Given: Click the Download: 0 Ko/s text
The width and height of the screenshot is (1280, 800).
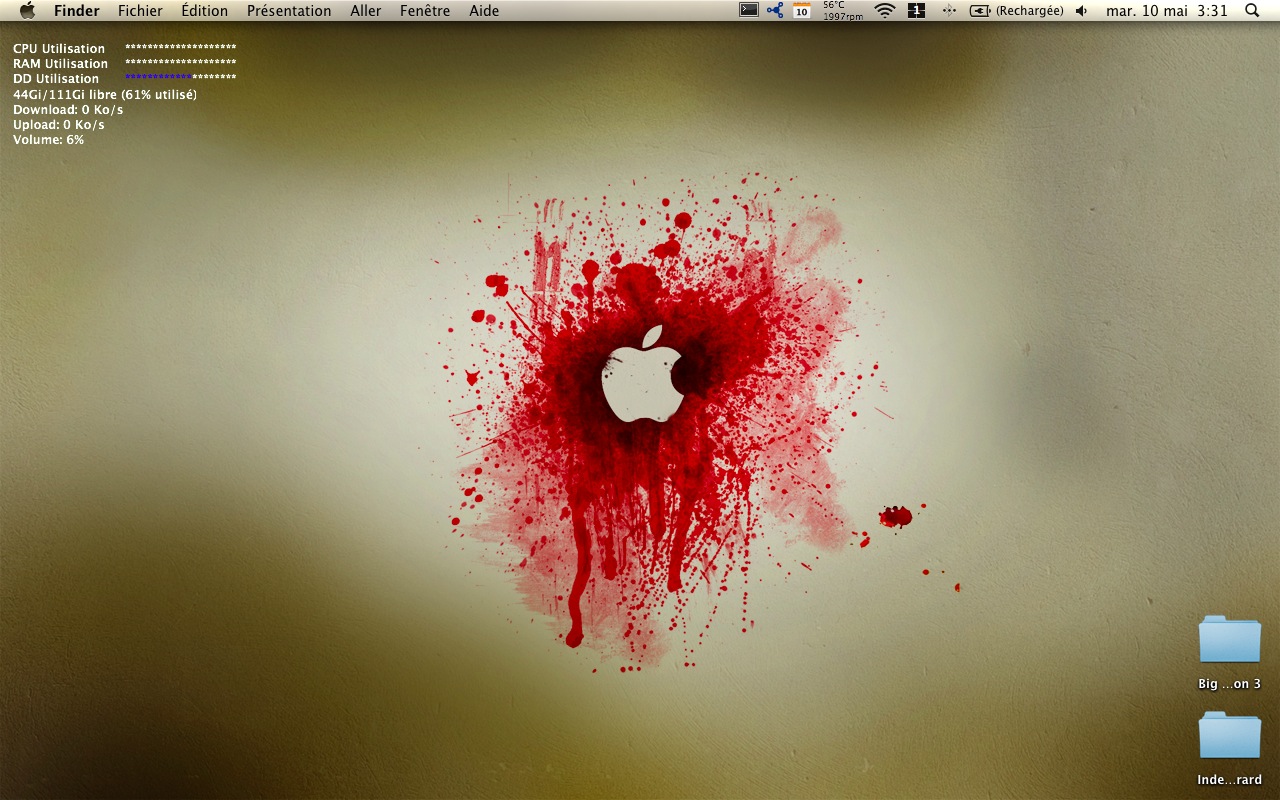Looking at the screenshot, I should (68, 109).
